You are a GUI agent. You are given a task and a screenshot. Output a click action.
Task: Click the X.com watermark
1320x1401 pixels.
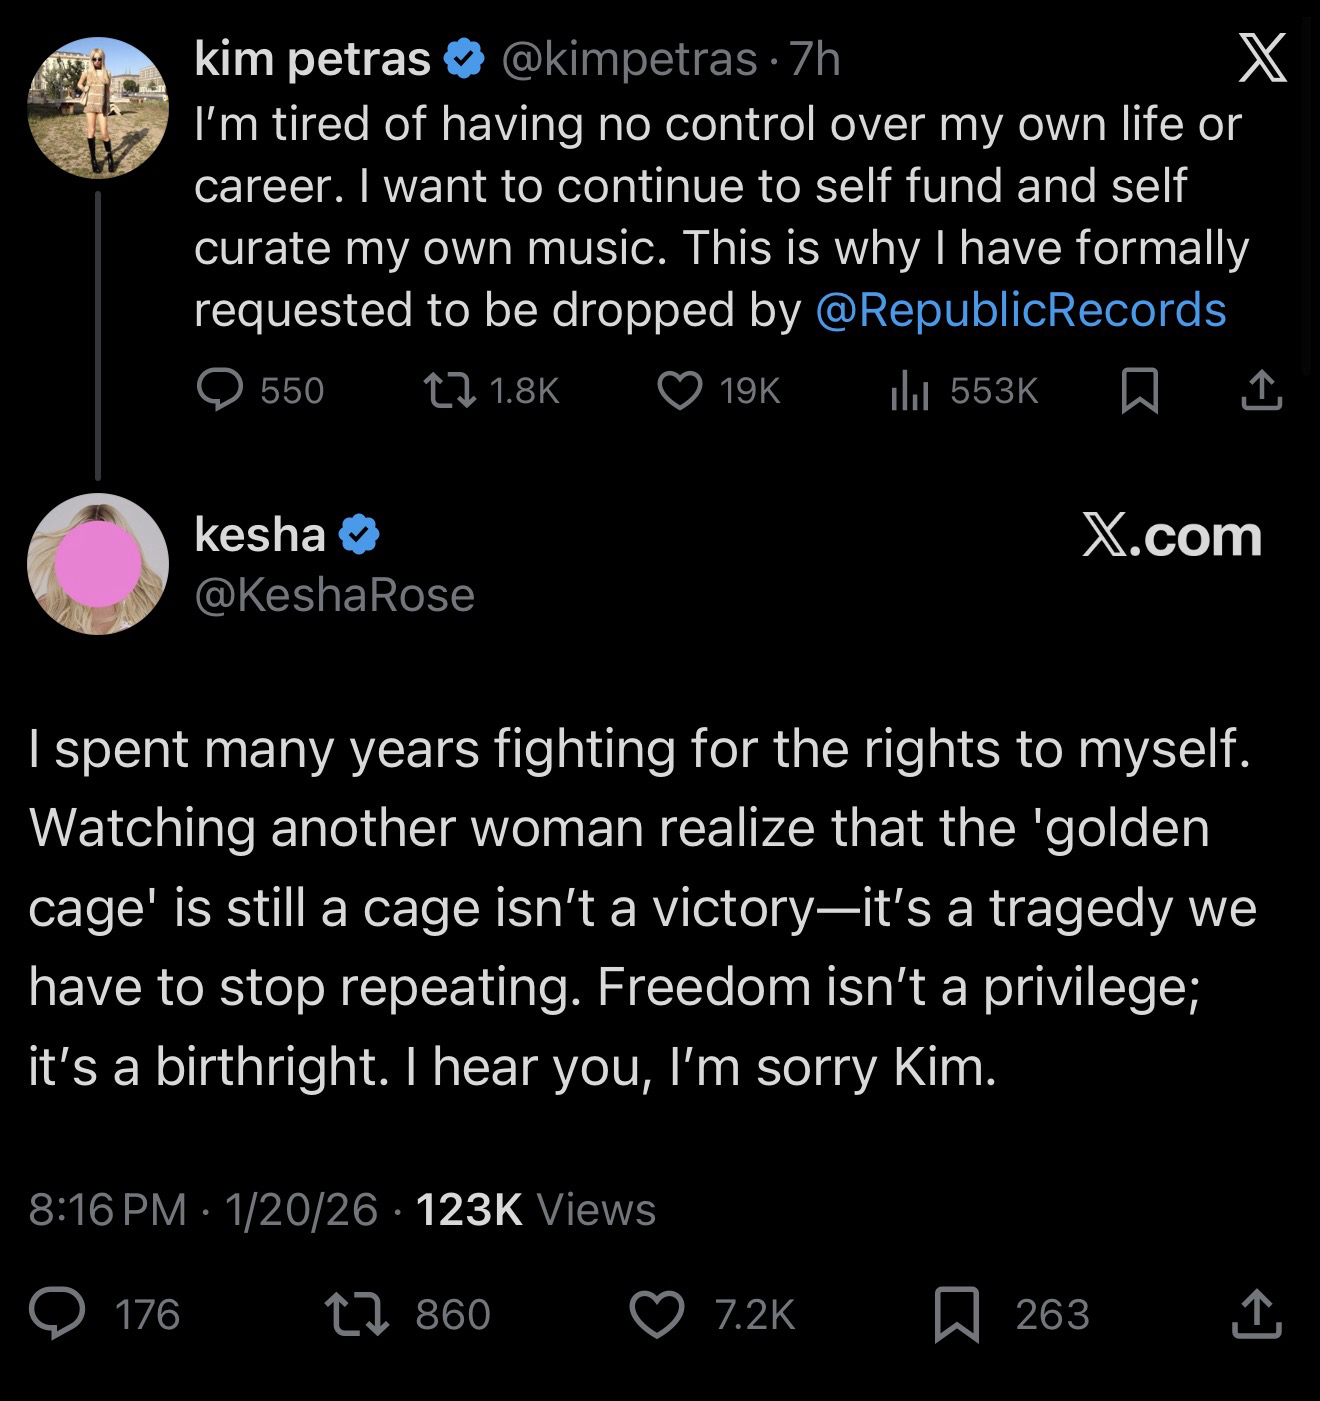(1172, 536)
